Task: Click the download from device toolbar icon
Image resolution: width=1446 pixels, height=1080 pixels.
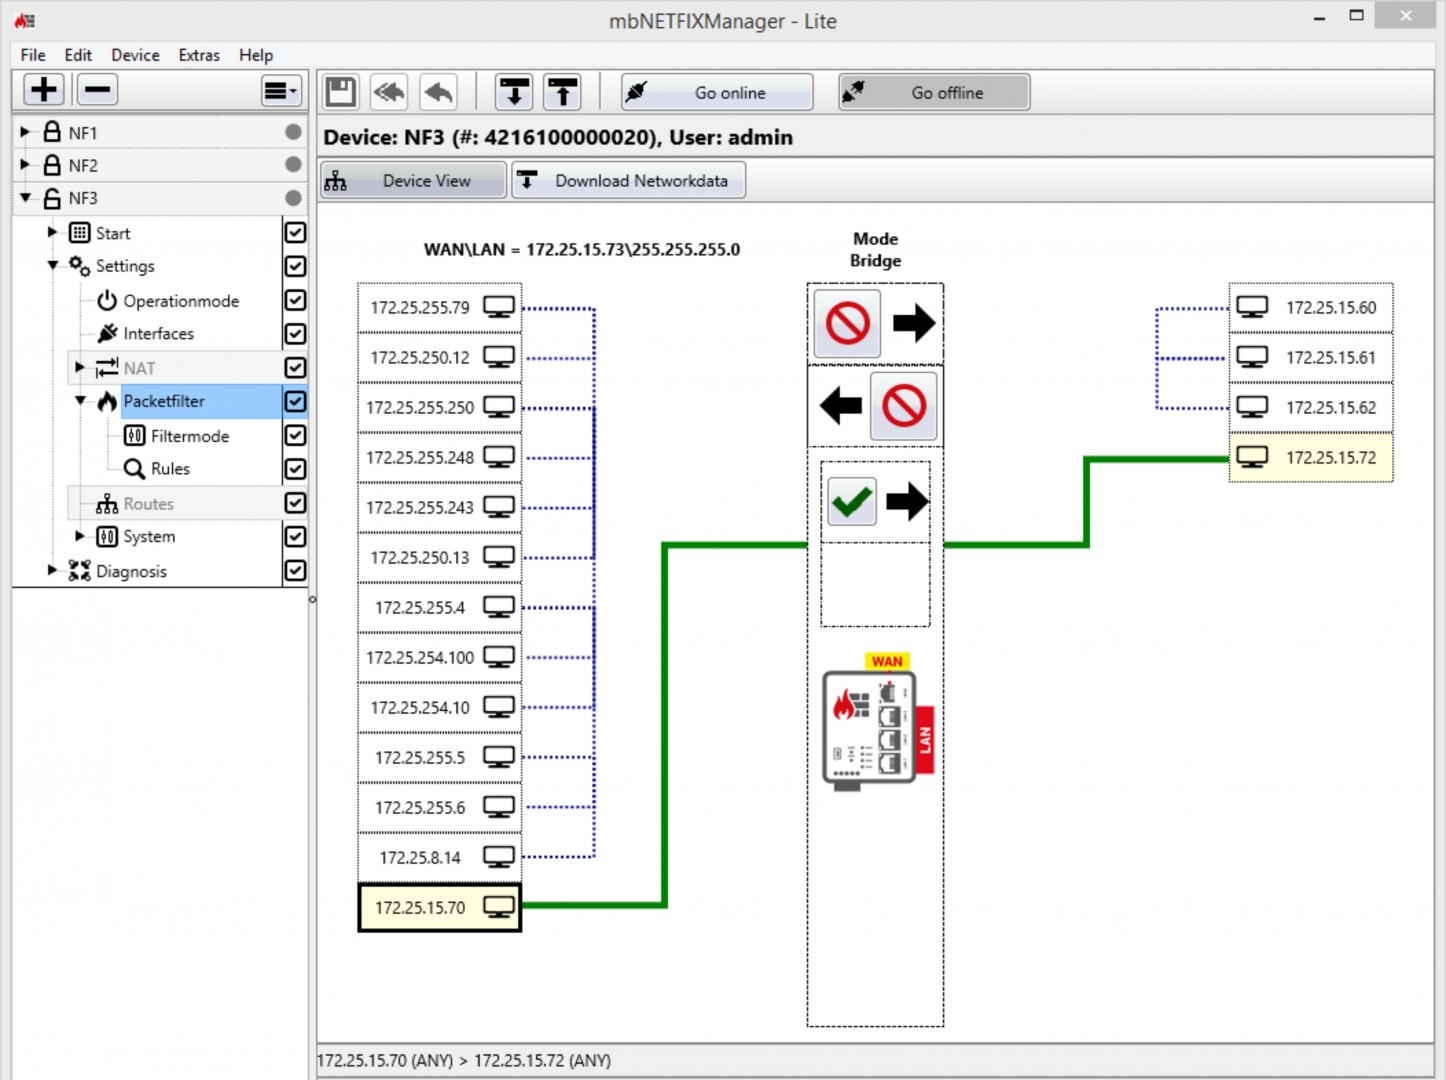Action: pos(514,92)
